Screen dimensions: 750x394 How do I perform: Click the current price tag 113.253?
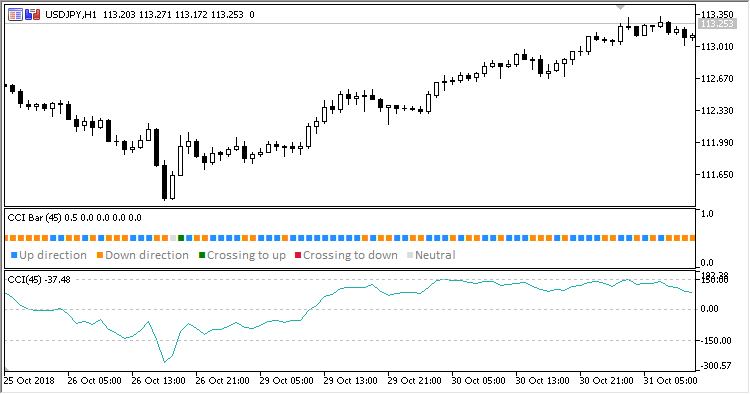(716, 24)
